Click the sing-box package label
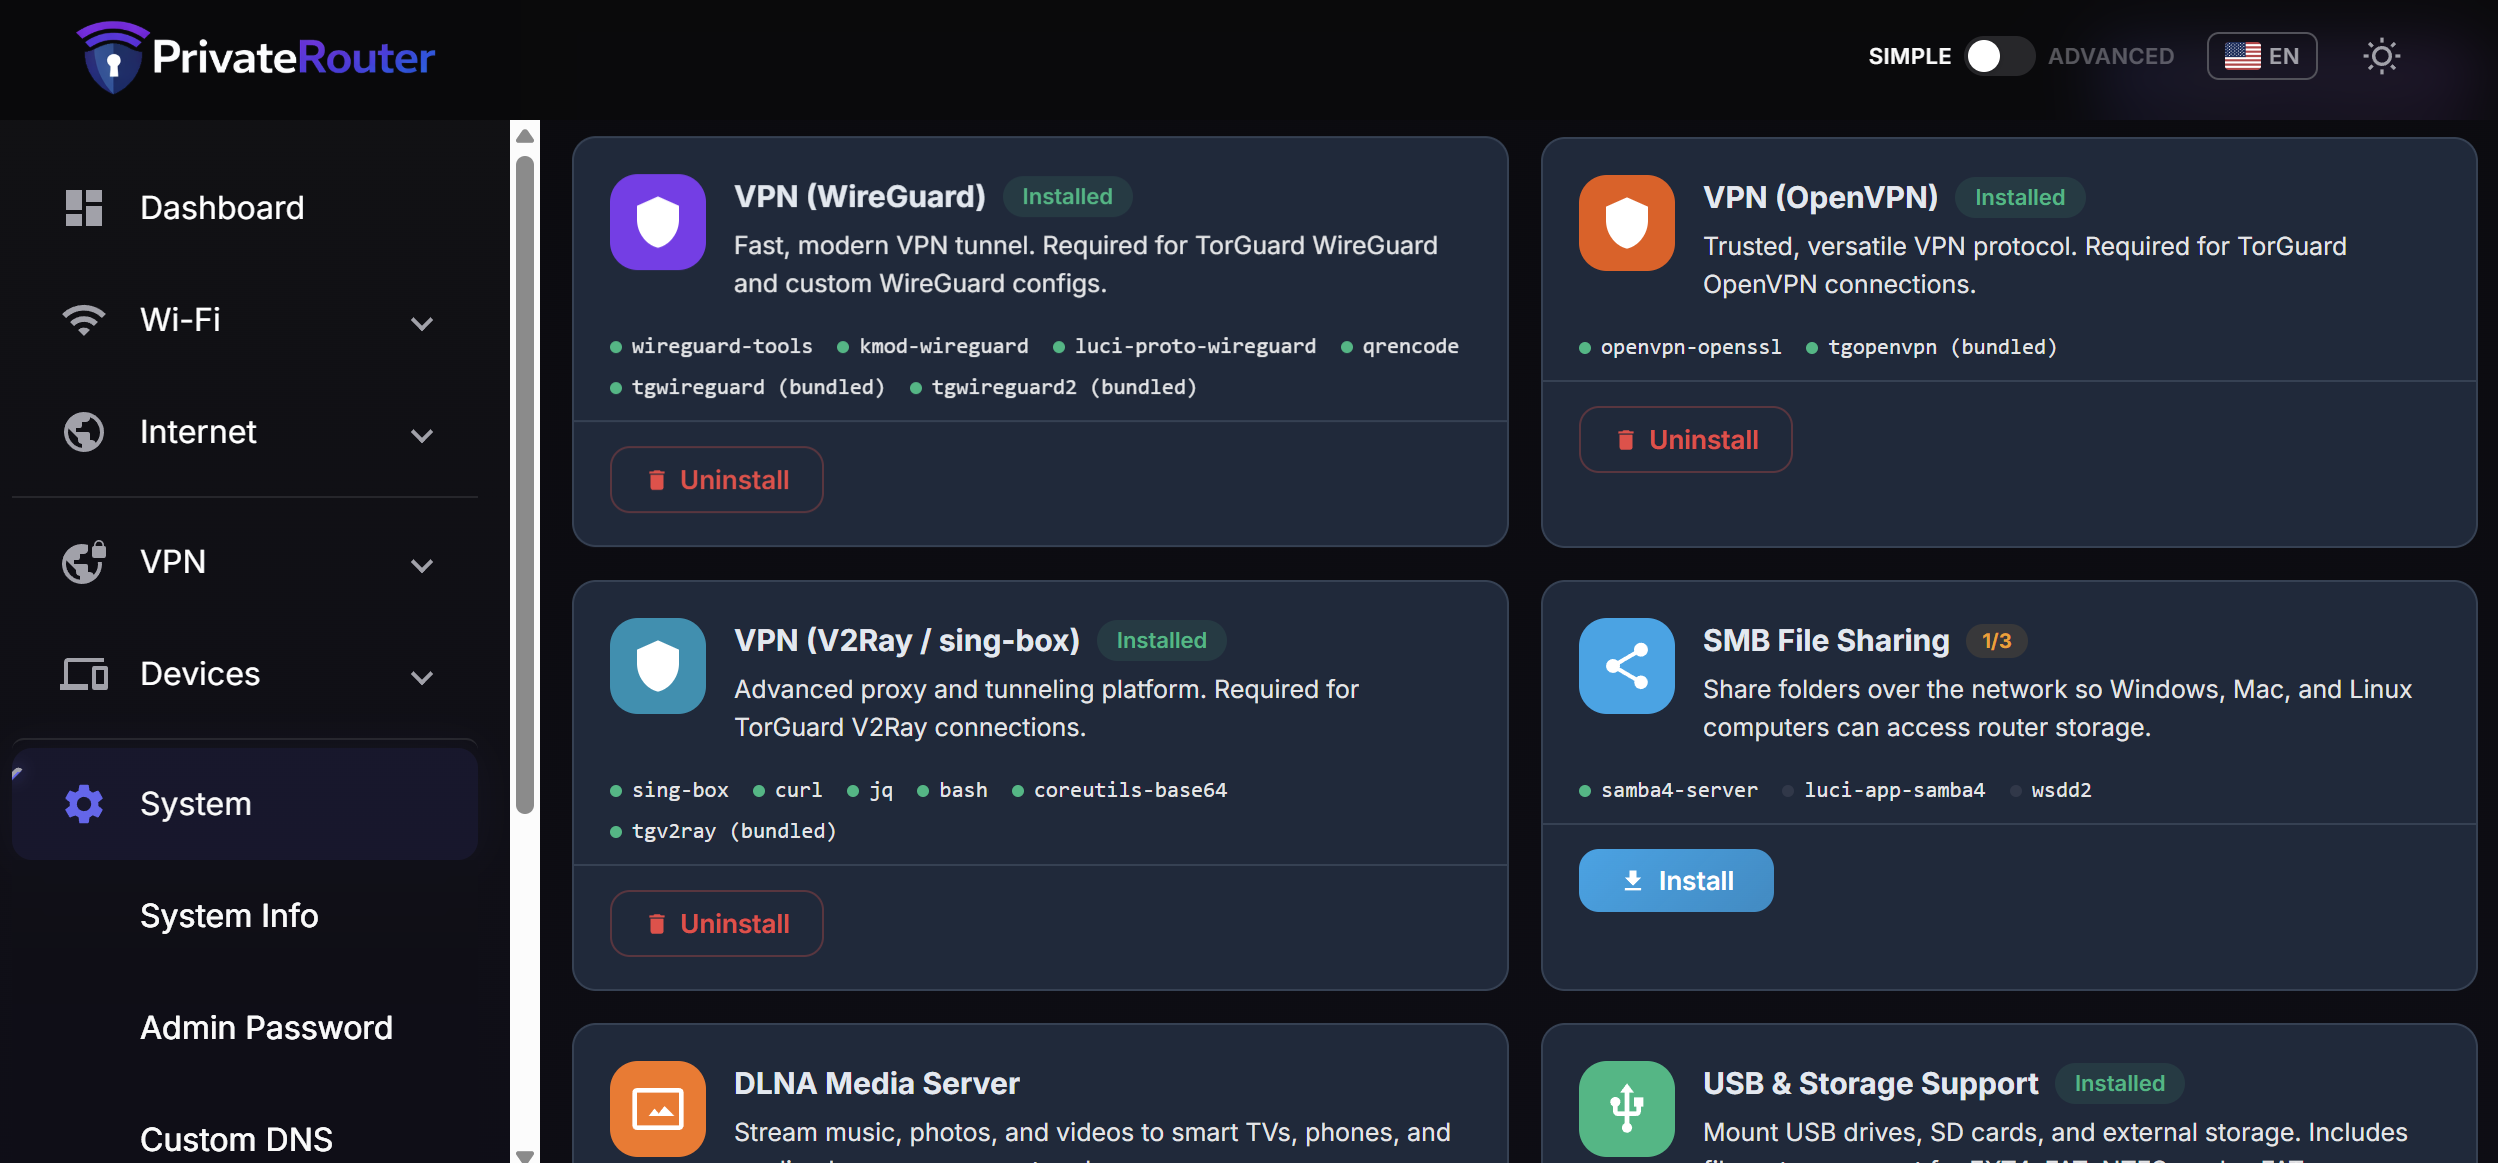Screen dimensions: 2498x1163 [x=680, y=790]
